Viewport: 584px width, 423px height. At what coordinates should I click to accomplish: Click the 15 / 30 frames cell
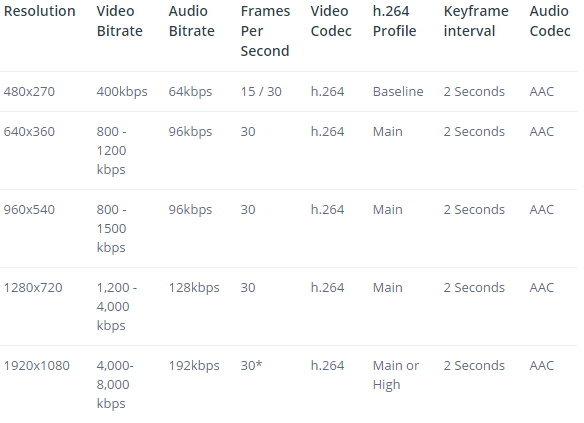(261, 92)
